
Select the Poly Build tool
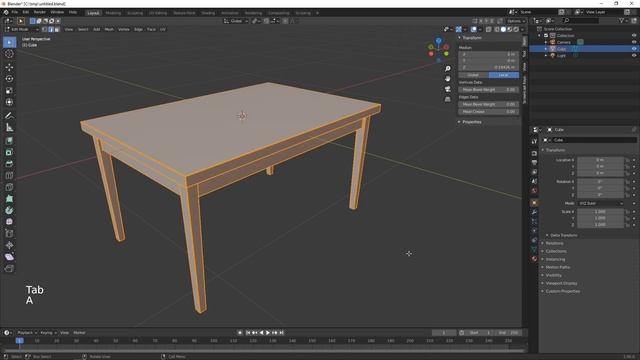click(x=9, y=199)
